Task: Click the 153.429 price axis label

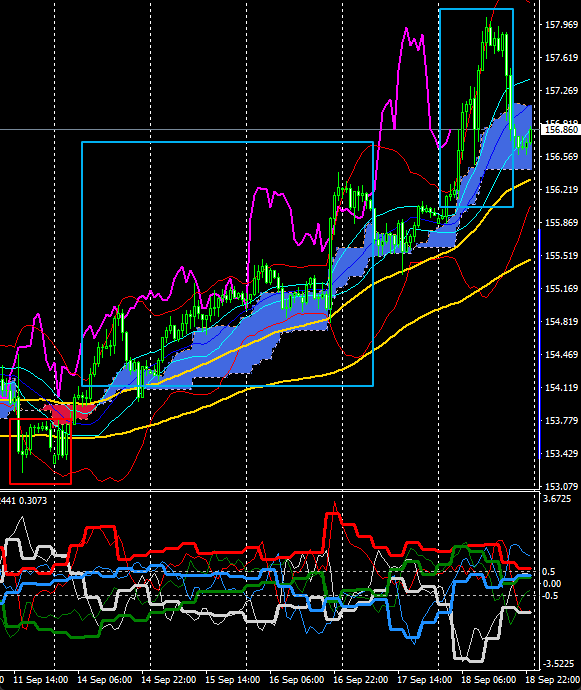Action: point(561,454)
